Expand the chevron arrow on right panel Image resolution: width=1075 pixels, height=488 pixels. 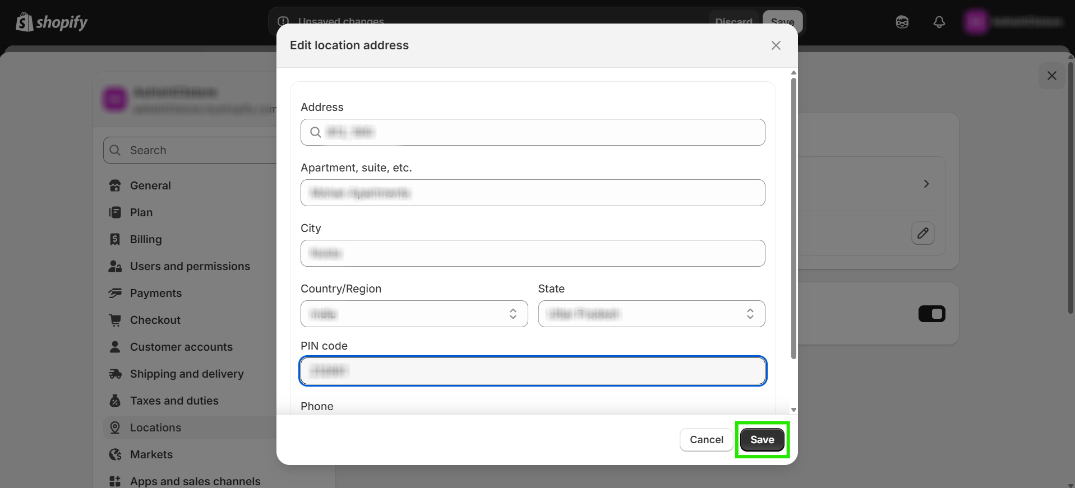[926, 184]
